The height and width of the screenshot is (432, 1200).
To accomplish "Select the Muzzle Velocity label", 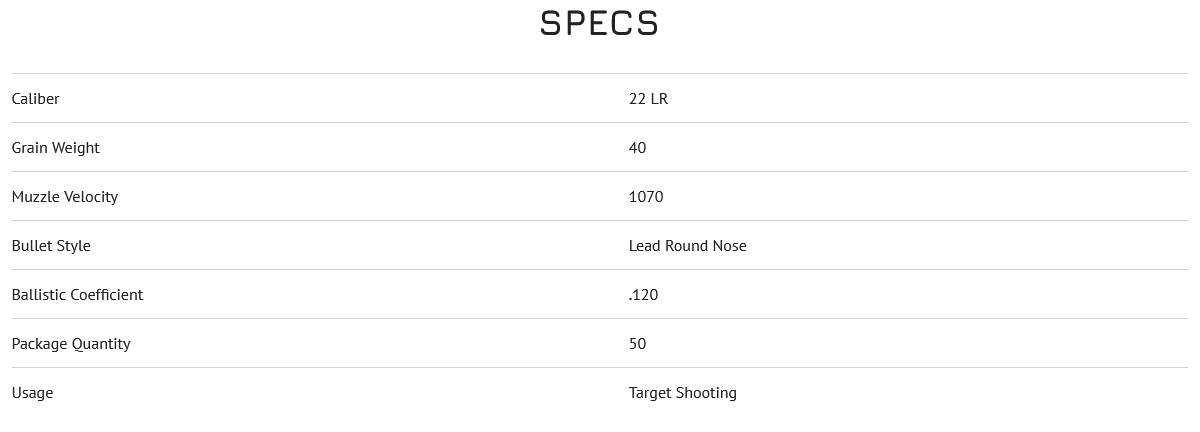I will coord(65,197).
